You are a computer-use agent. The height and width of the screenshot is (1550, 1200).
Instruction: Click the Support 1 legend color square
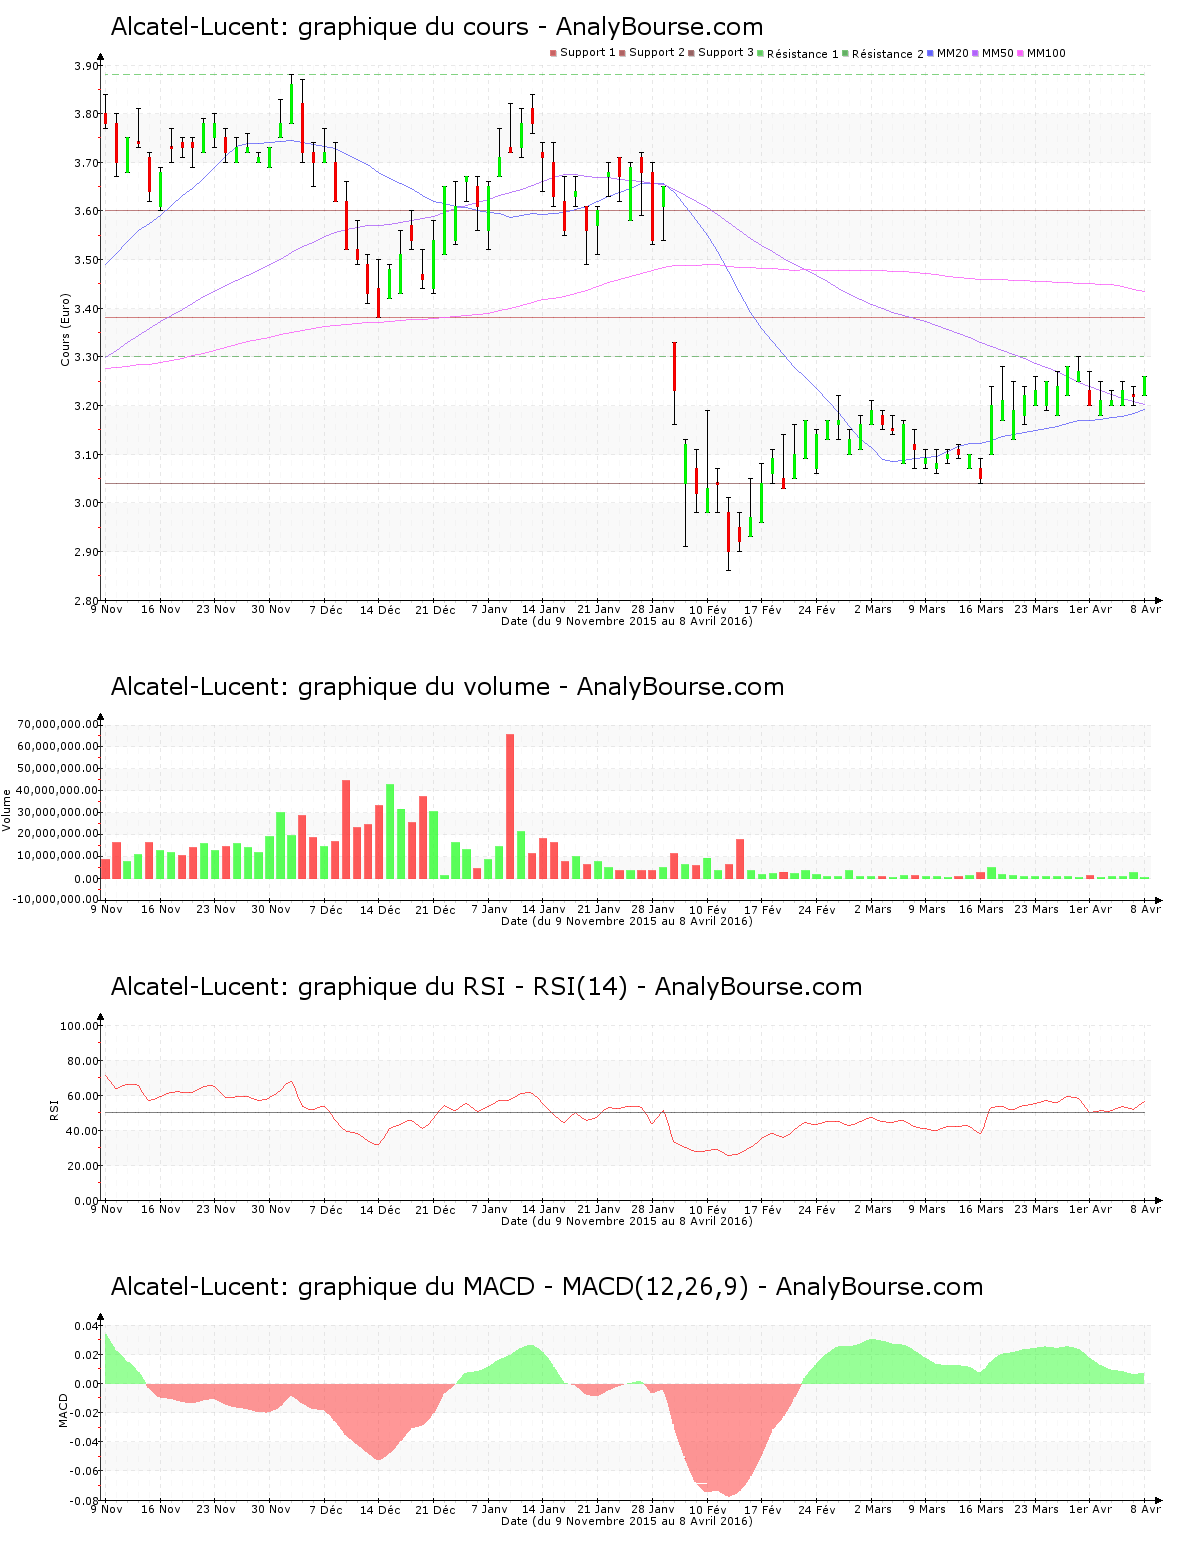pyautogui.click(x=553, y=53)
